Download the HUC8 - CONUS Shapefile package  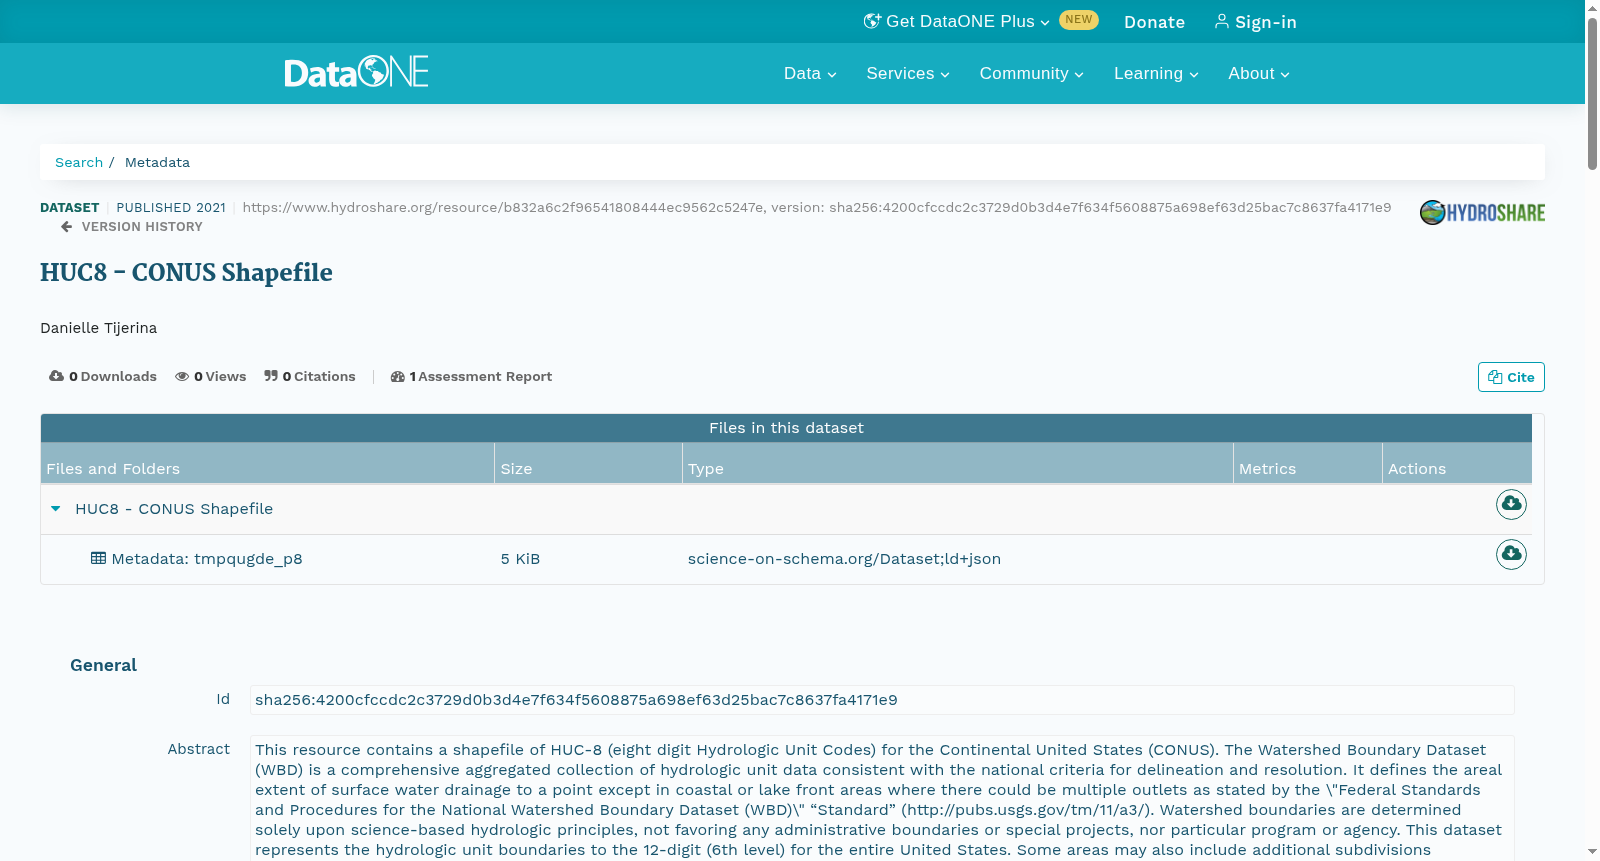pos(1511,504)
